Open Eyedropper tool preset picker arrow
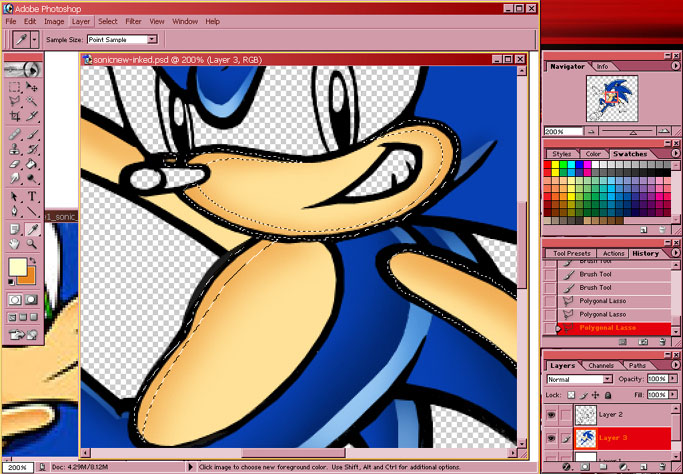This screenshot has width=683, height=474. coord(34,40)
